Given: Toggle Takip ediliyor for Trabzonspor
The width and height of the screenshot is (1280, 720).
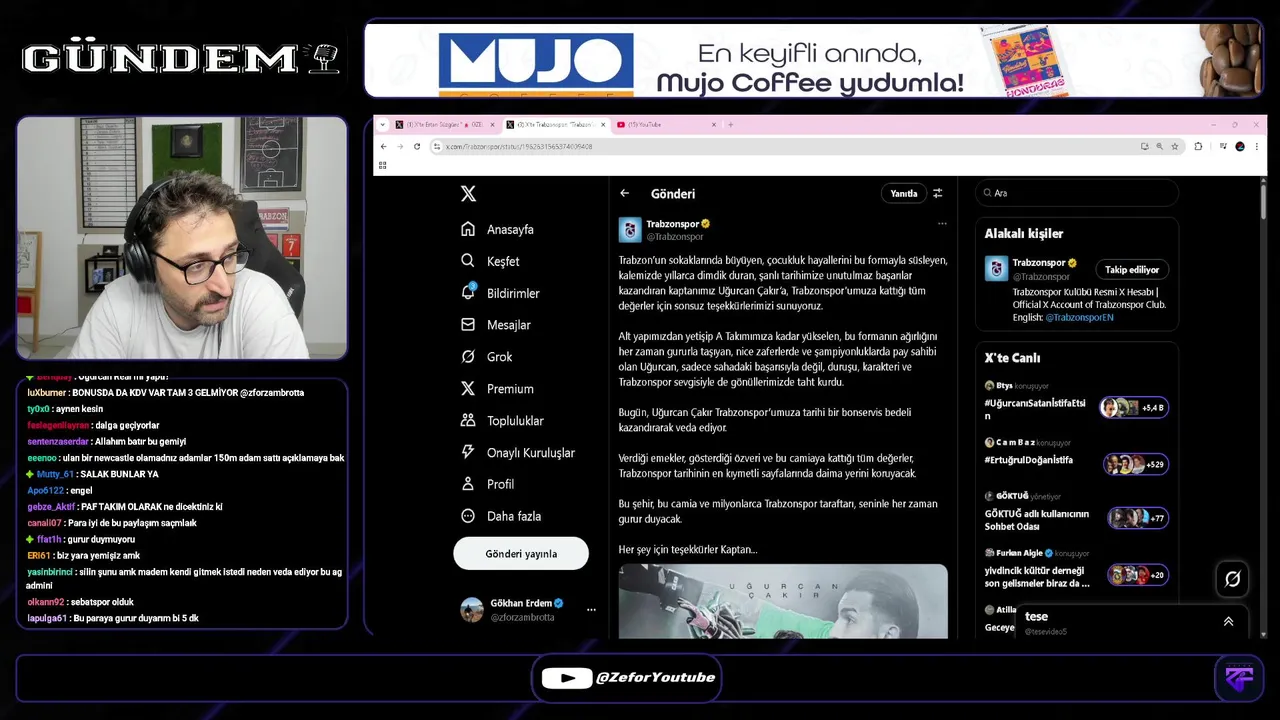Looking at the screenshot, I should pos(1132,270).
